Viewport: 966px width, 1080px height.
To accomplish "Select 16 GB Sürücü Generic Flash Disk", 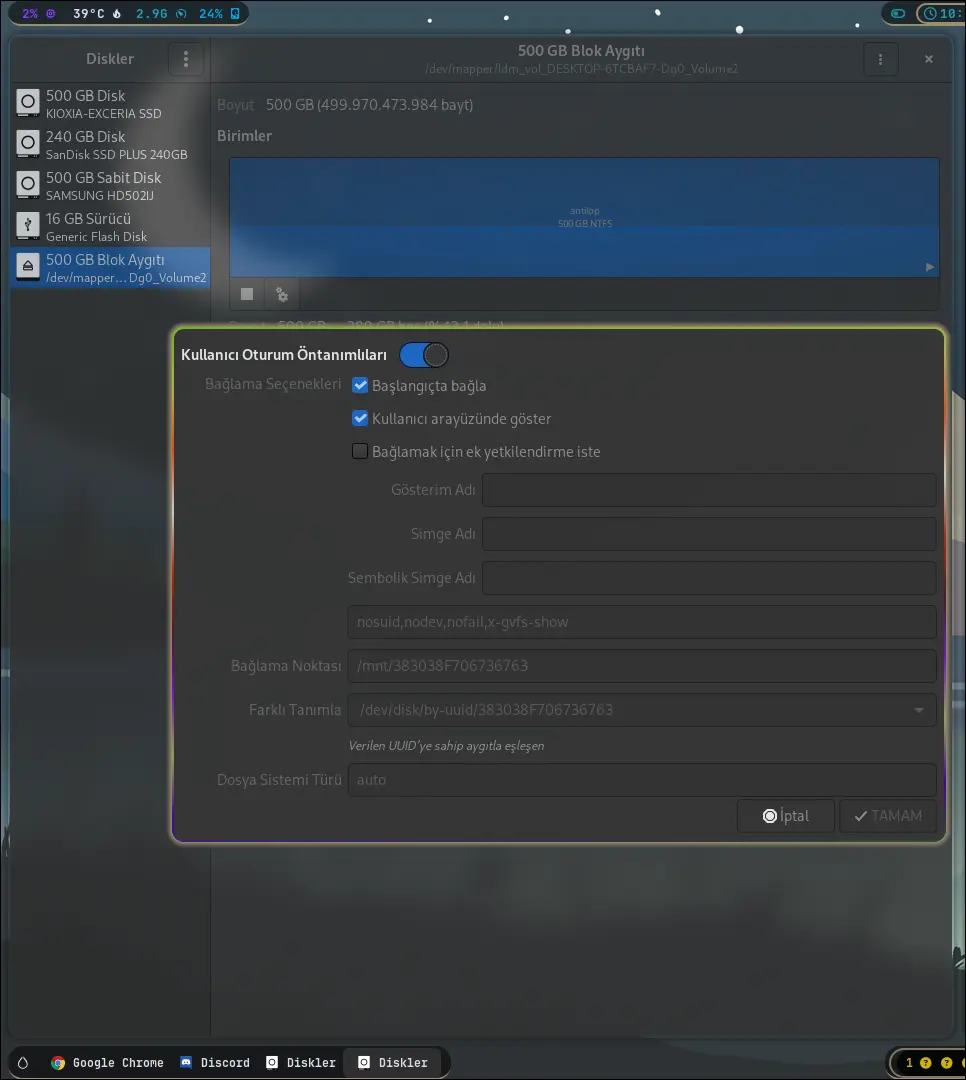I will (x=110, y=226).
